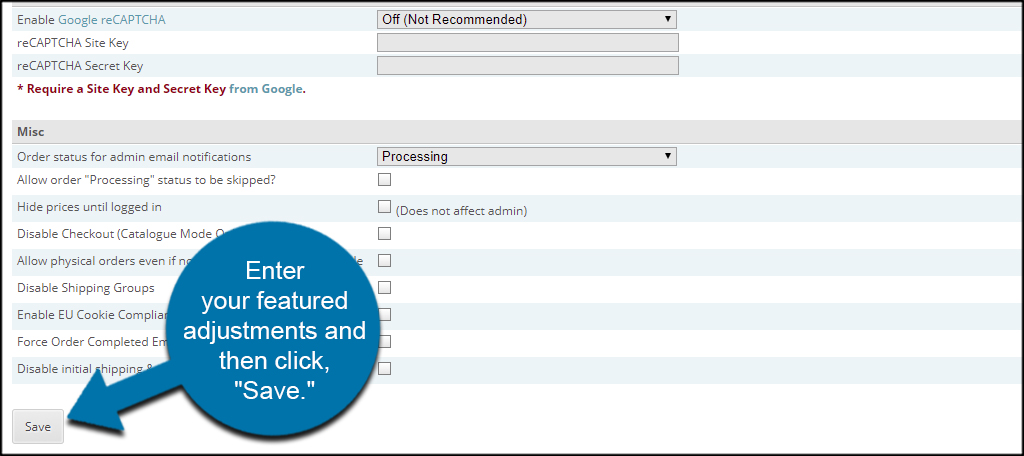Image resolution: width=1024 pixels, height=456 pixels.
Task: Click the Save button
Action: tap(38, 427)
